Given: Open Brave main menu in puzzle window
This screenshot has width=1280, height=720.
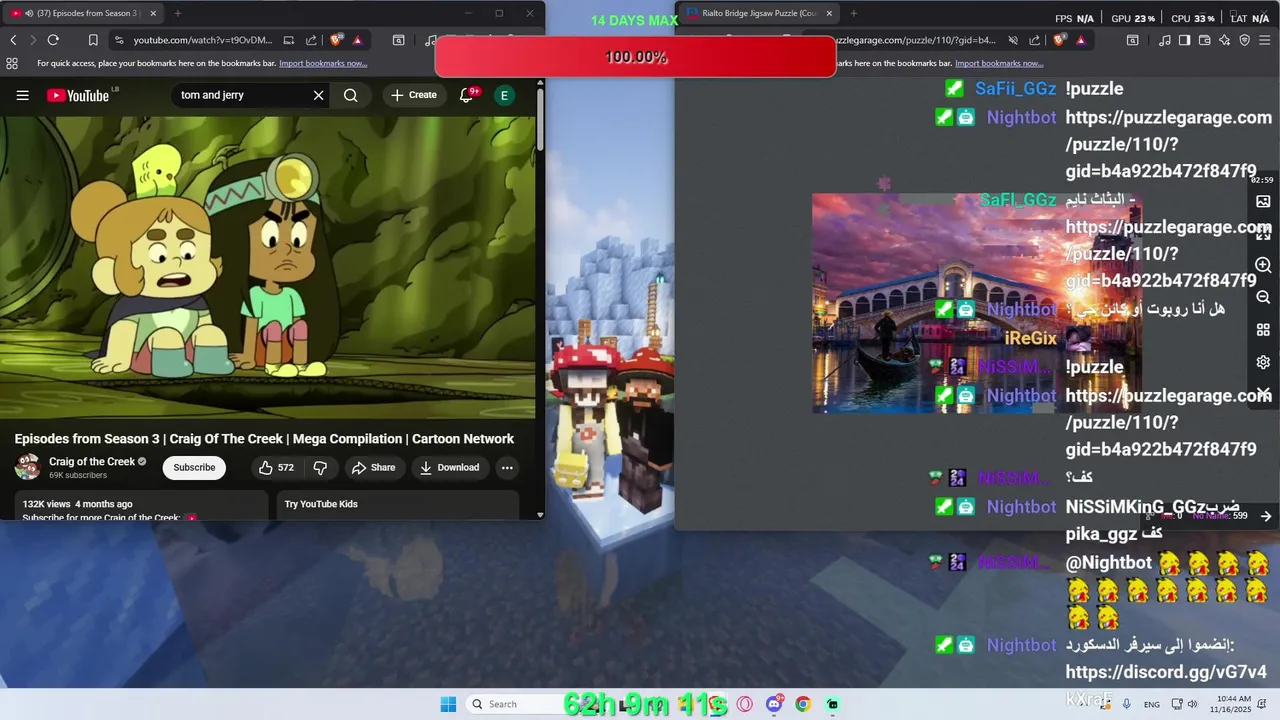Looking at the screenshot, I should 1265,40.
